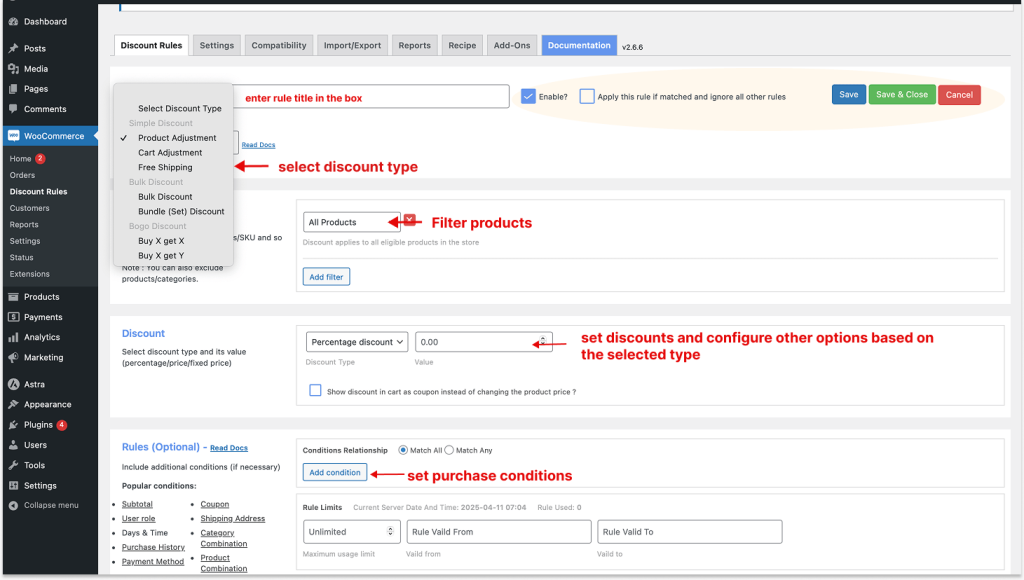
Task: Click the Rule Valid From field
Action: pyautogui.click(x=498, y=531)
